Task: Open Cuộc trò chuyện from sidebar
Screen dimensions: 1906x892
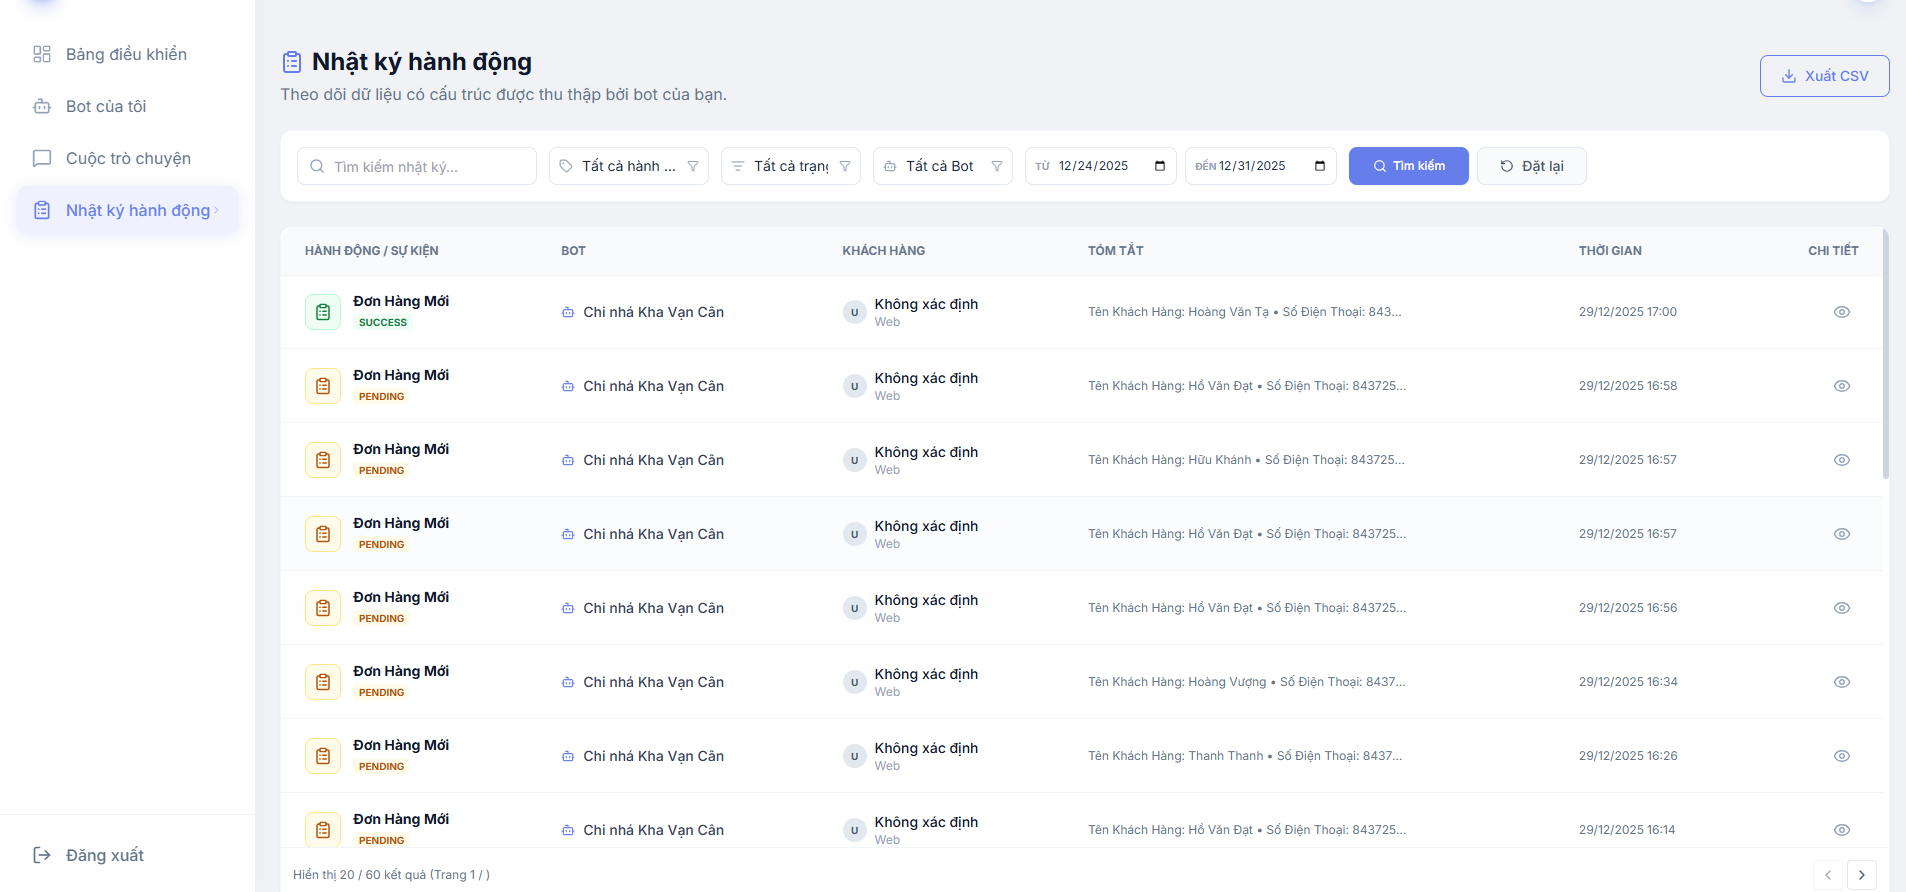Action: [128, 158]
